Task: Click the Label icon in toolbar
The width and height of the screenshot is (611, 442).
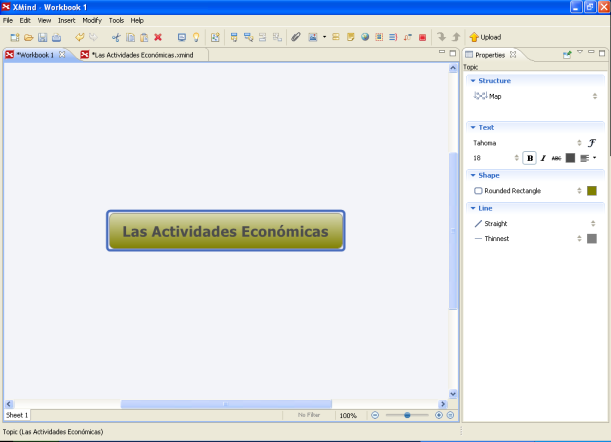Action: tap(336, 37)
